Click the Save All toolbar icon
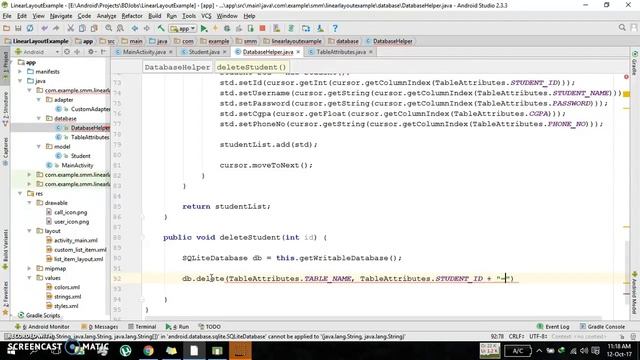 pyautogui.click(x=18, y=28)
